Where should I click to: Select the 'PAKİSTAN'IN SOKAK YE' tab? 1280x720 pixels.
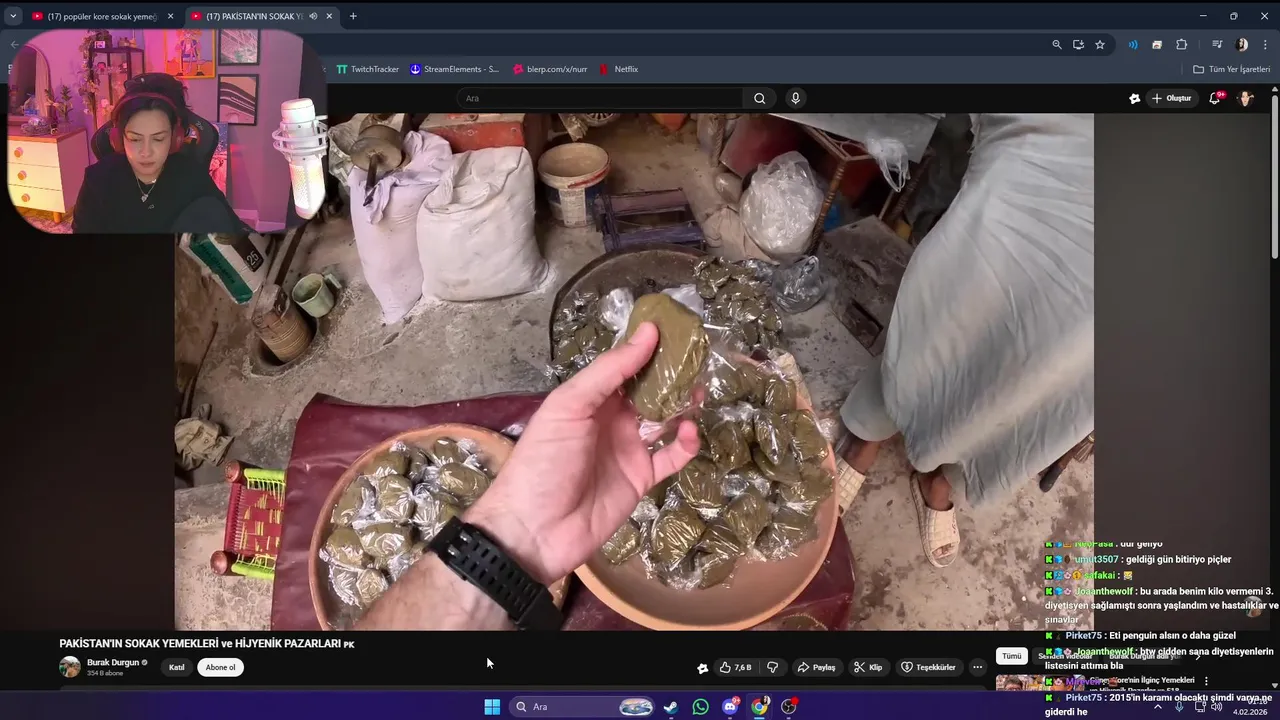[x=262, y=16]
